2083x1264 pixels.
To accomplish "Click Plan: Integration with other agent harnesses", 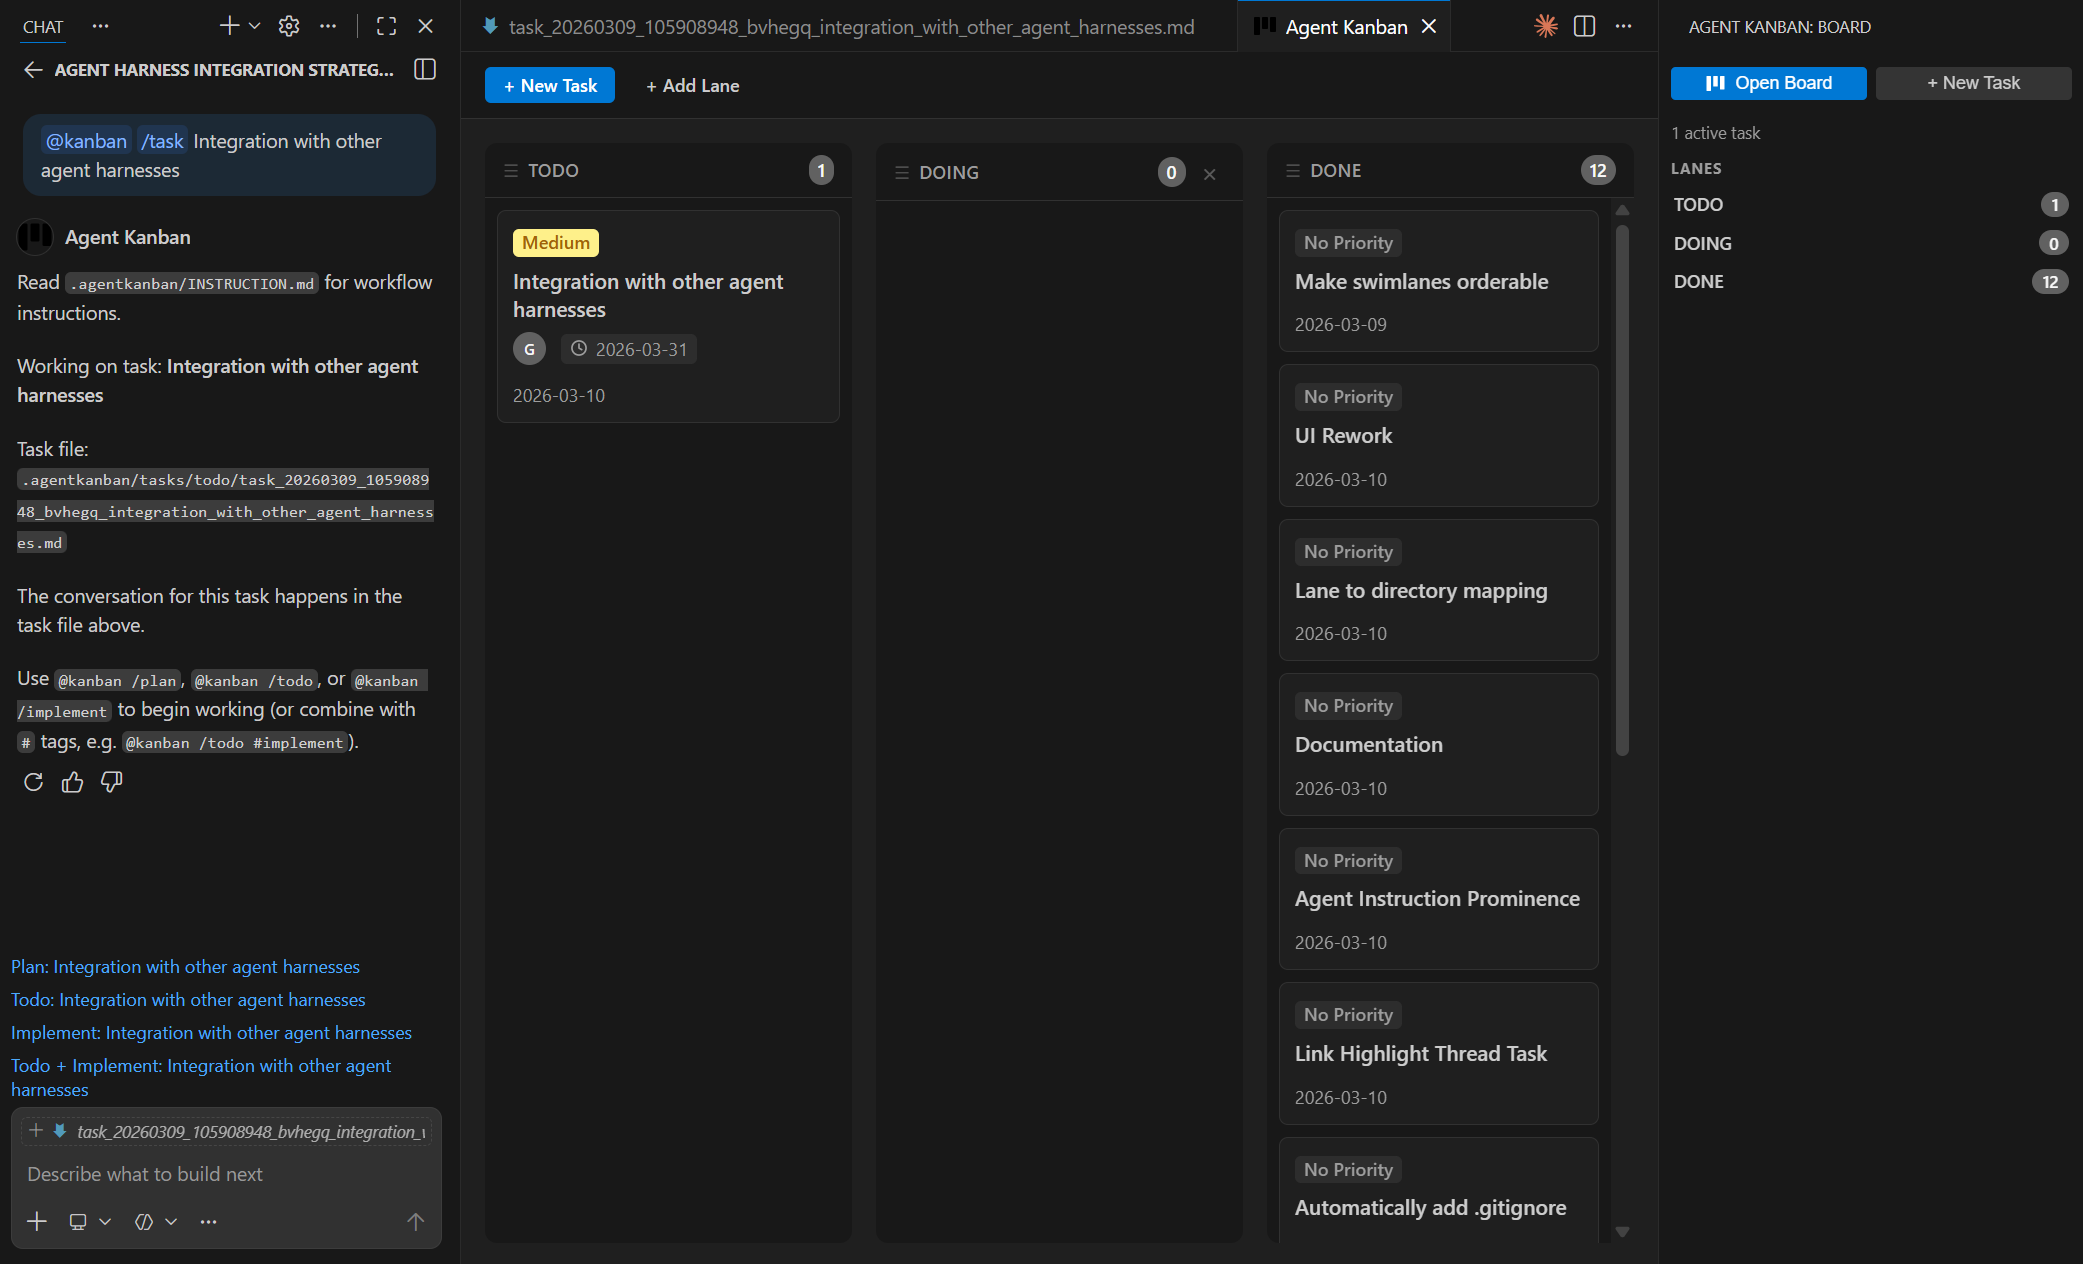I will (x=185, y=967).
